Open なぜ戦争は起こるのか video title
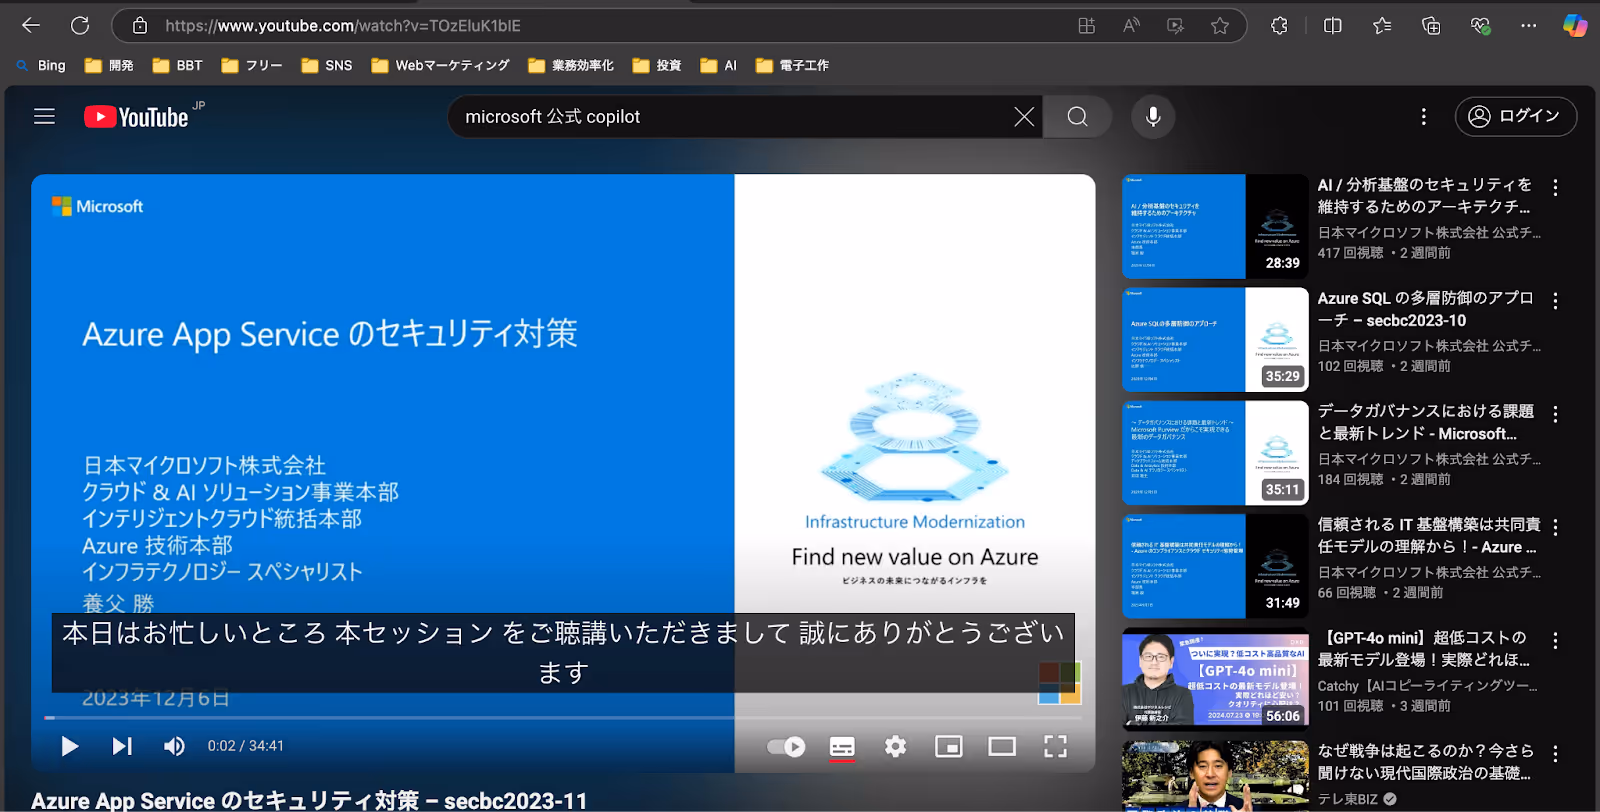Screen dimensions: 1600x812 tap(1425, 761)
